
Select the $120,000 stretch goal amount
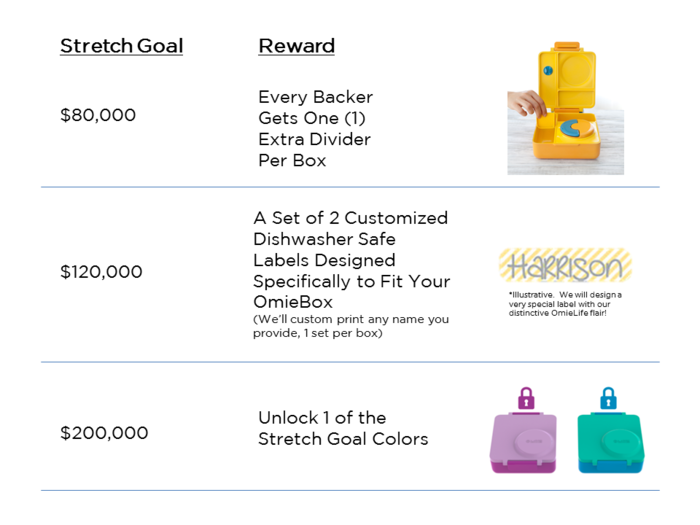[x=101, y=271]
